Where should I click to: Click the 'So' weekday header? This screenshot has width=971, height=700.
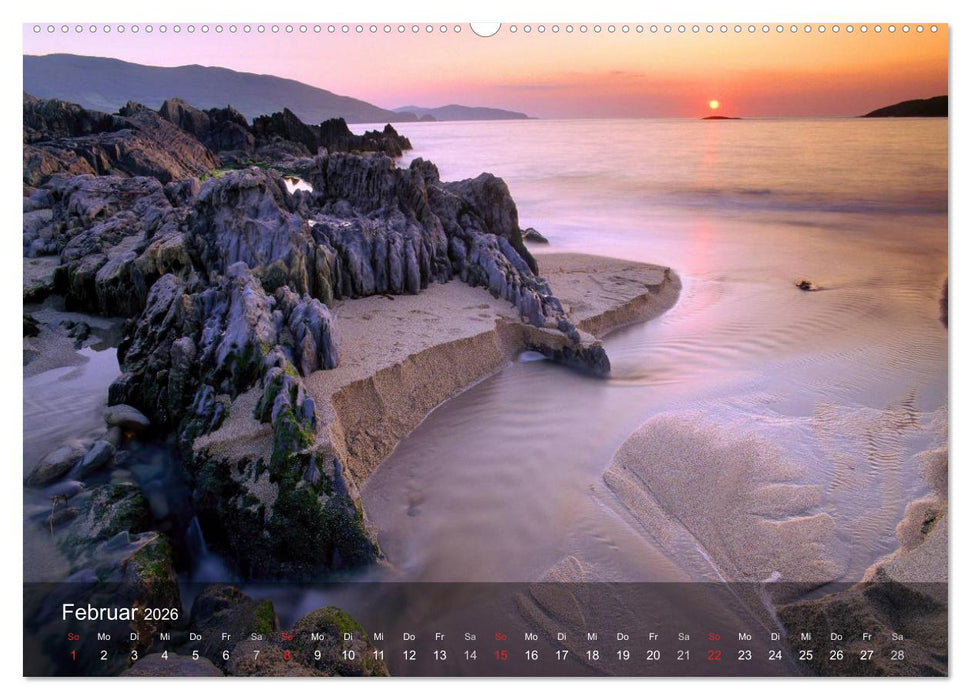point(72,635)
